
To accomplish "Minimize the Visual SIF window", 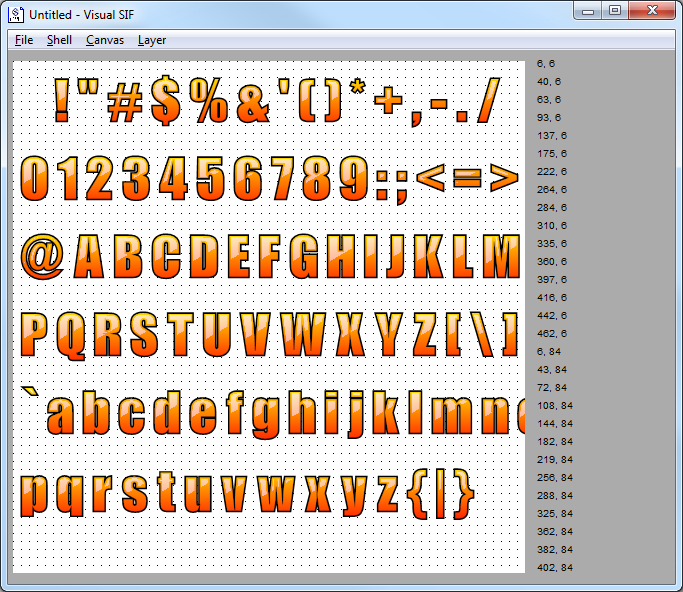I will pyautogui.click(x=589, y=11).
